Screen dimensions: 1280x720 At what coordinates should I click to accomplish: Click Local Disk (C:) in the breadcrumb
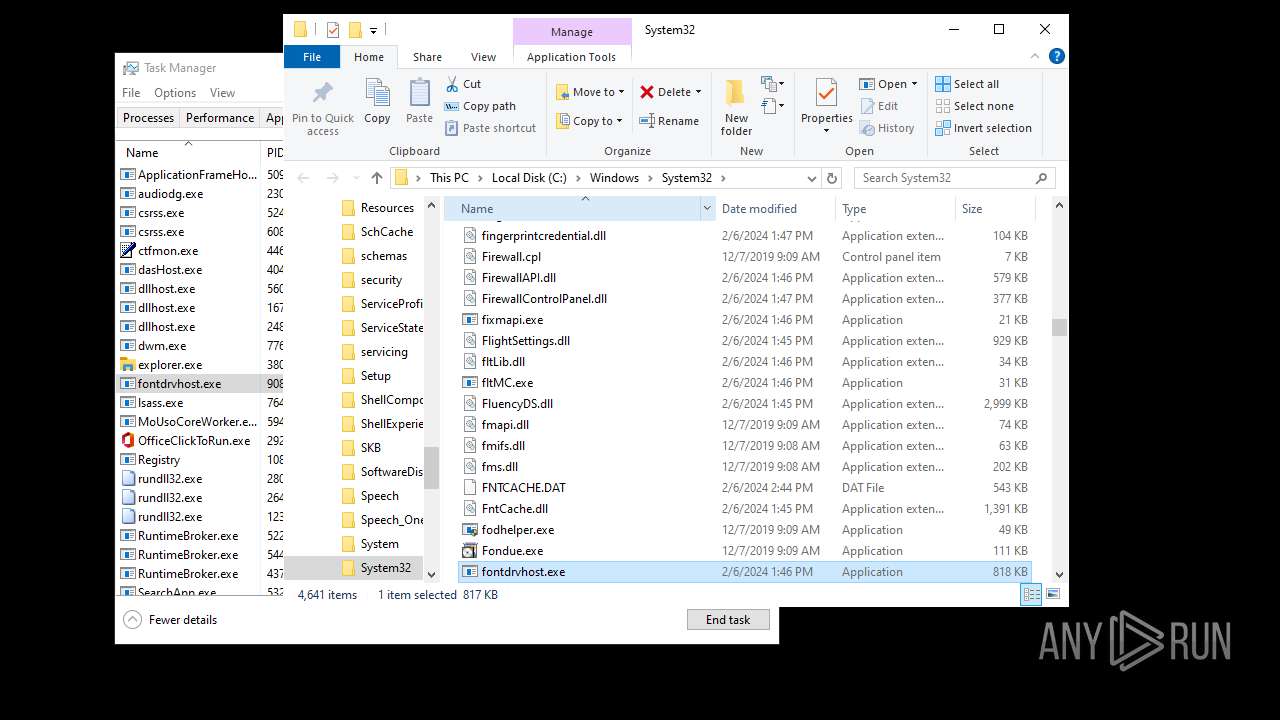tap(529, 178)
